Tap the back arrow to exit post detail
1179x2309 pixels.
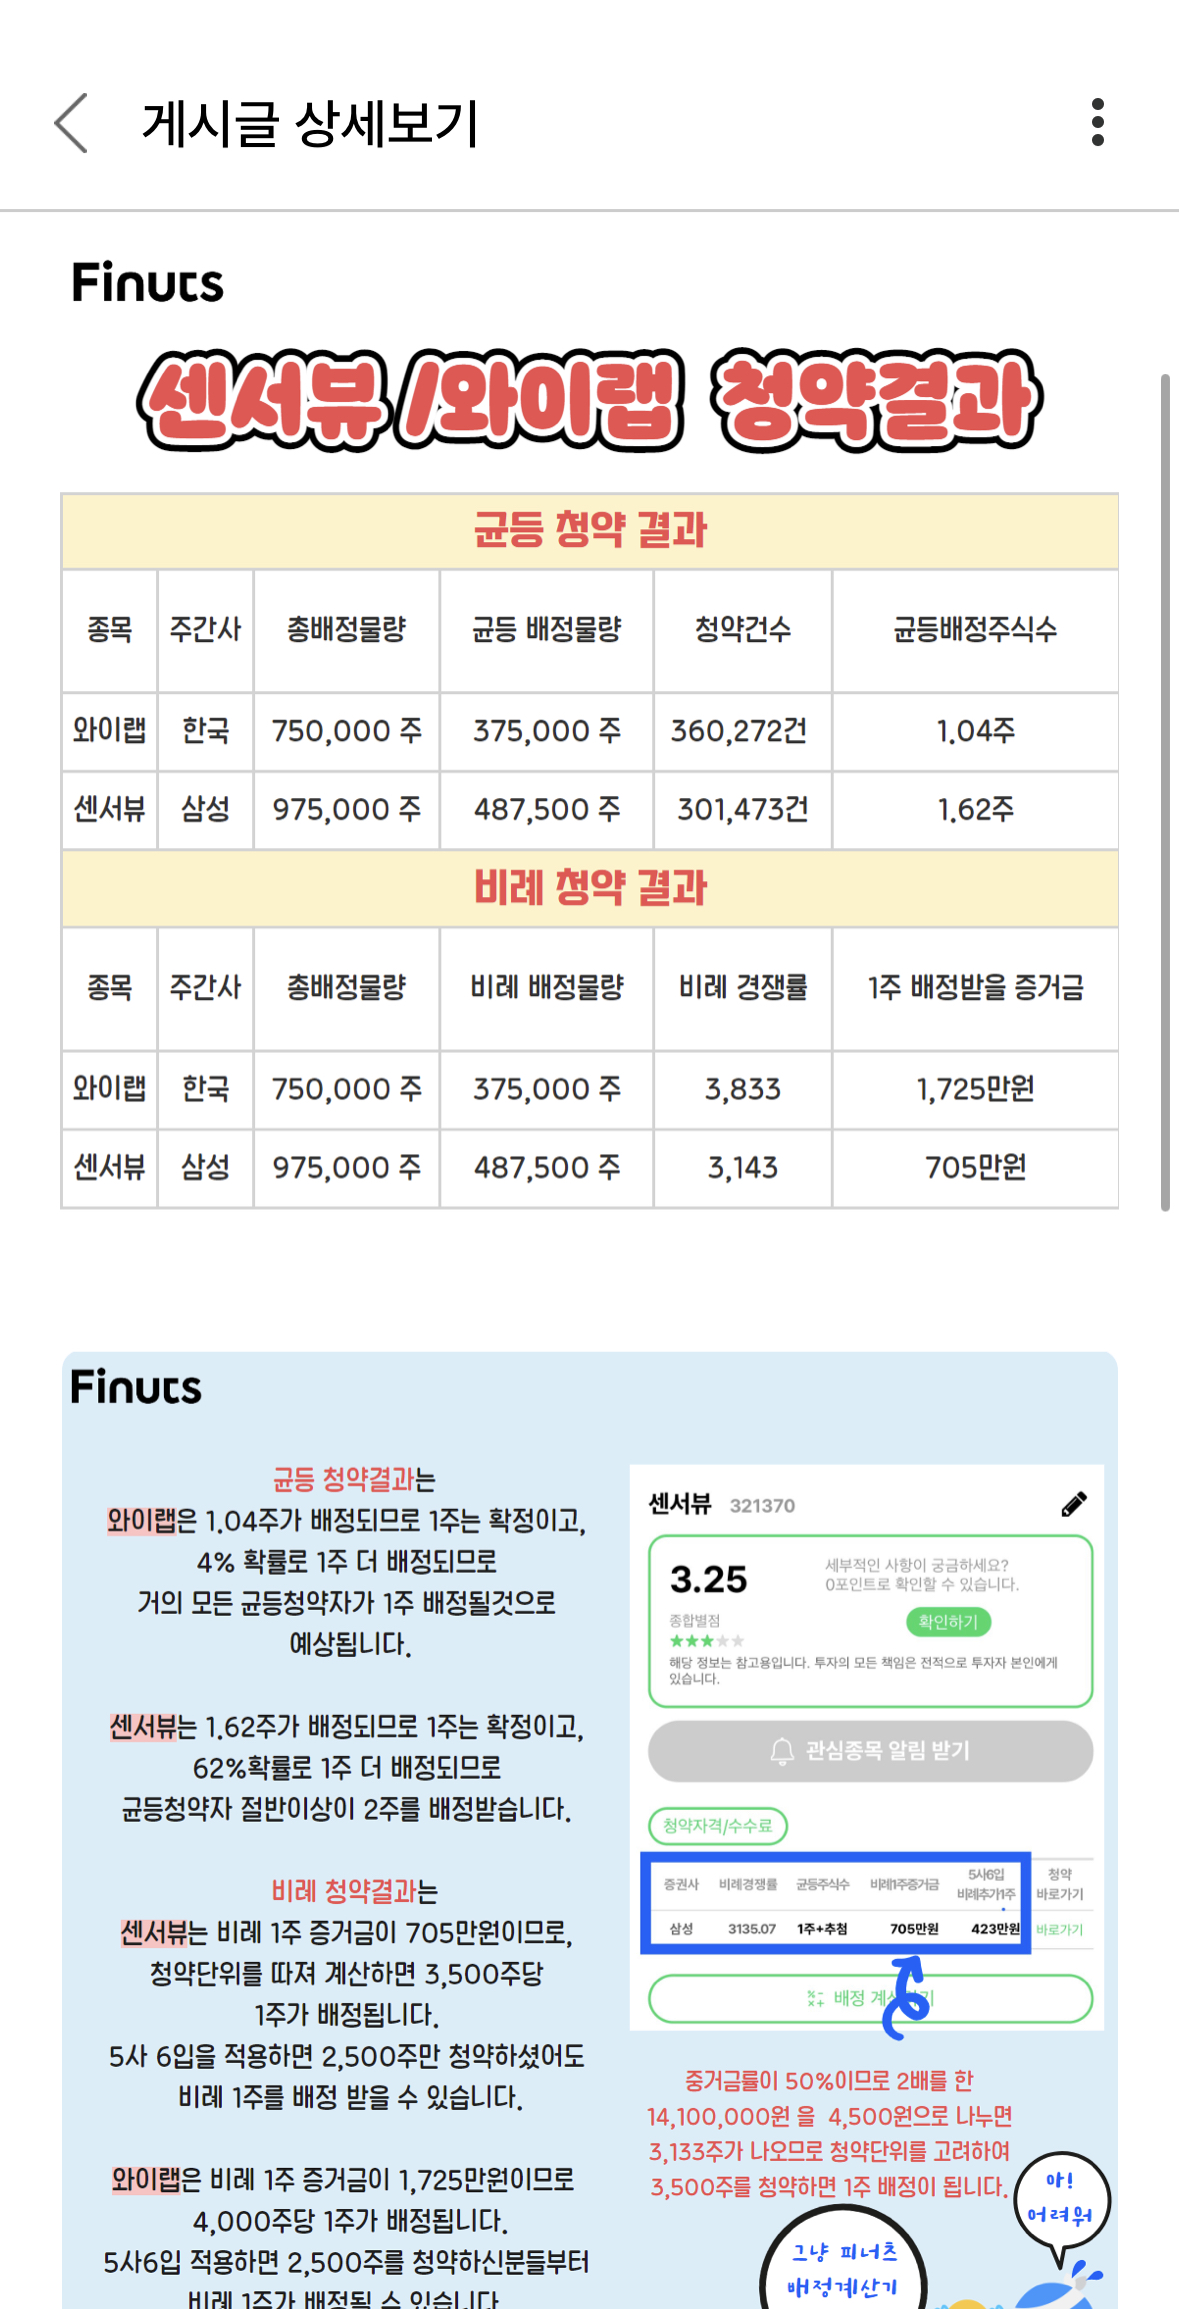(68, 123)
